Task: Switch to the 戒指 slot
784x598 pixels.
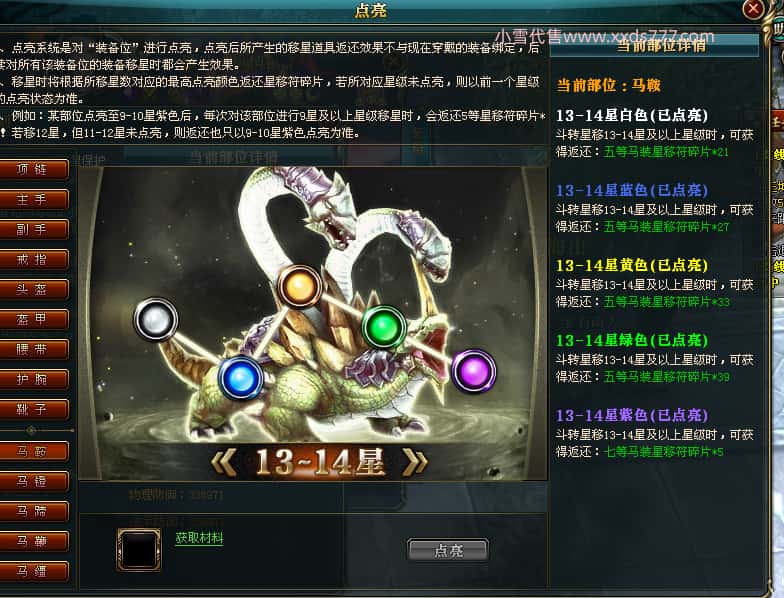Action: 32,260
